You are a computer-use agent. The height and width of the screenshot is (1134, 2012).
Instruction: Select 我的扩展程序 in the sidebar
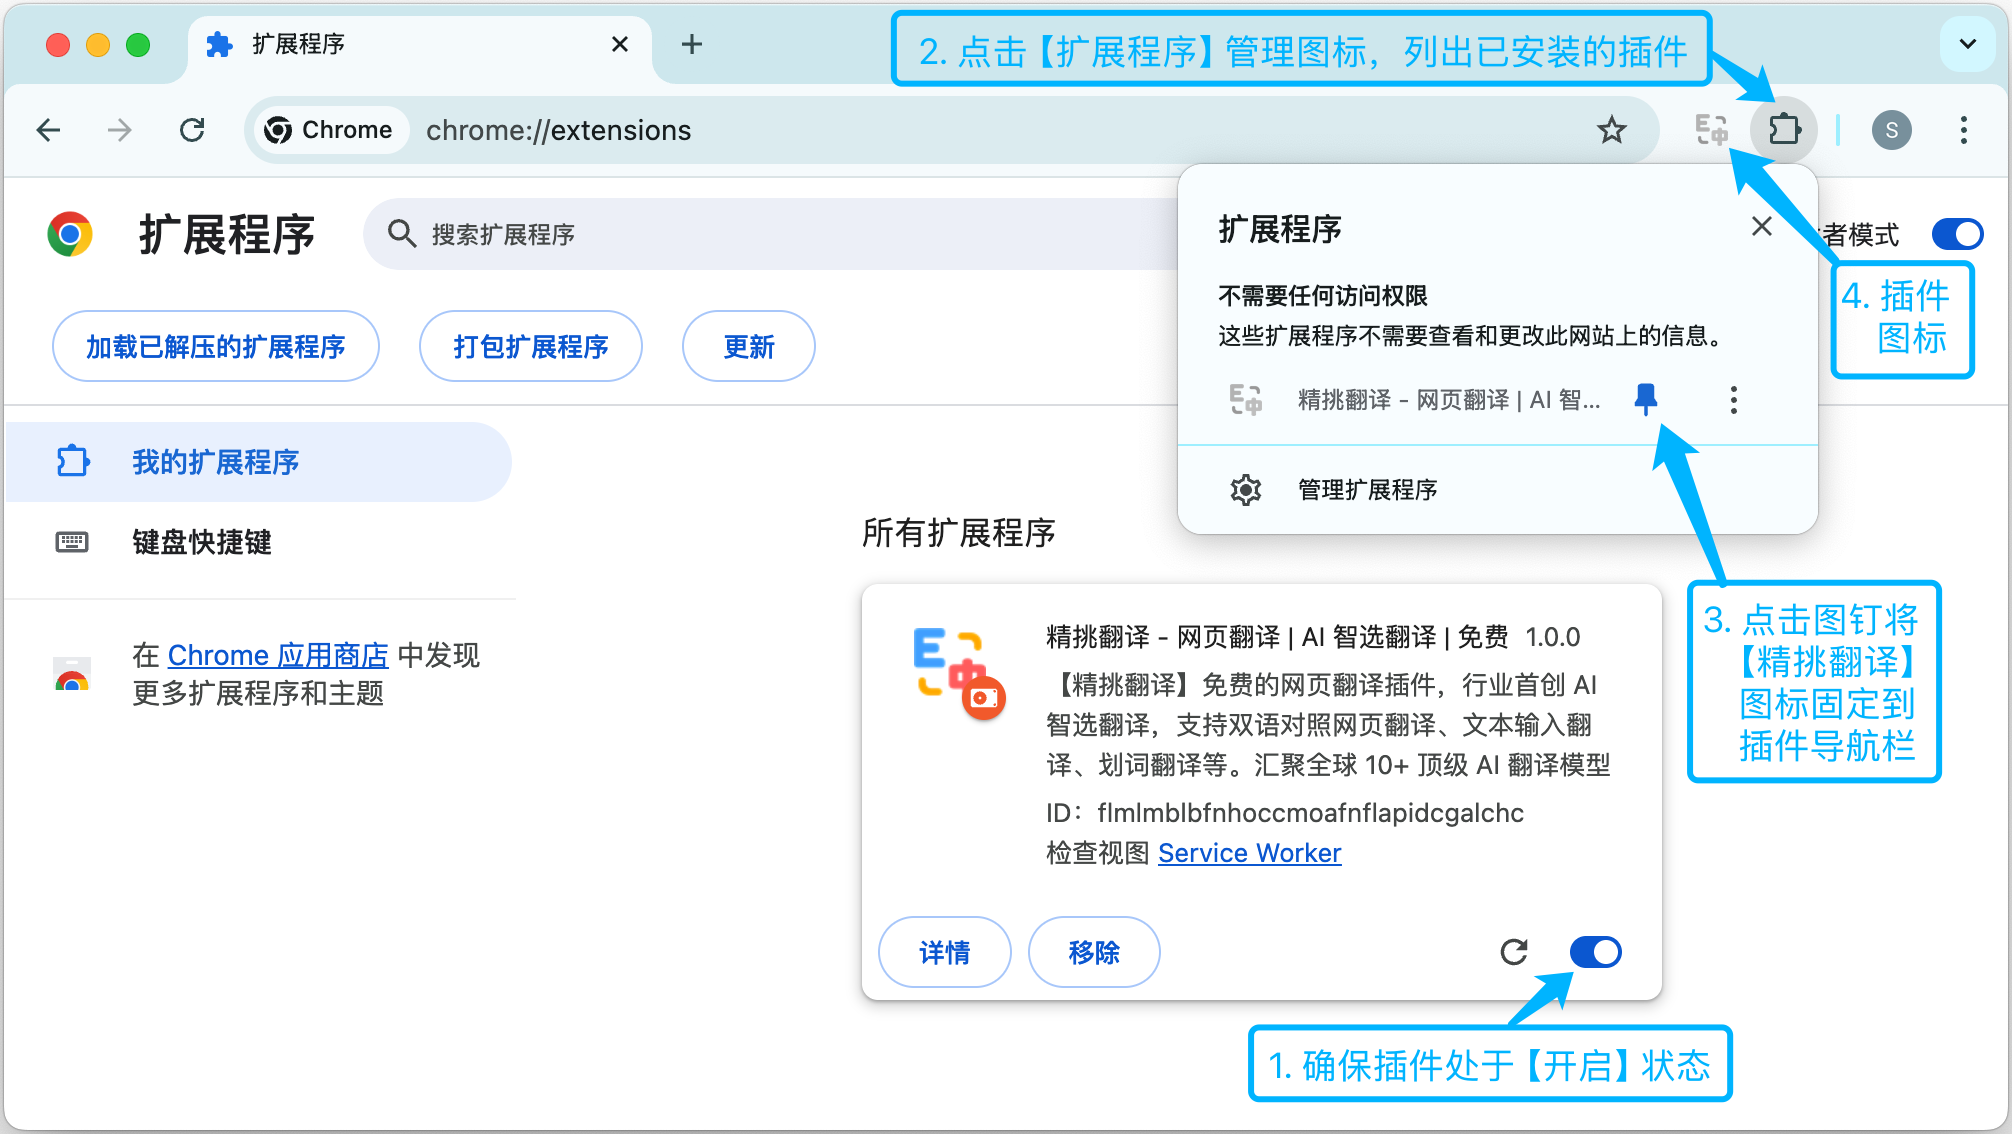coord(258,462)
